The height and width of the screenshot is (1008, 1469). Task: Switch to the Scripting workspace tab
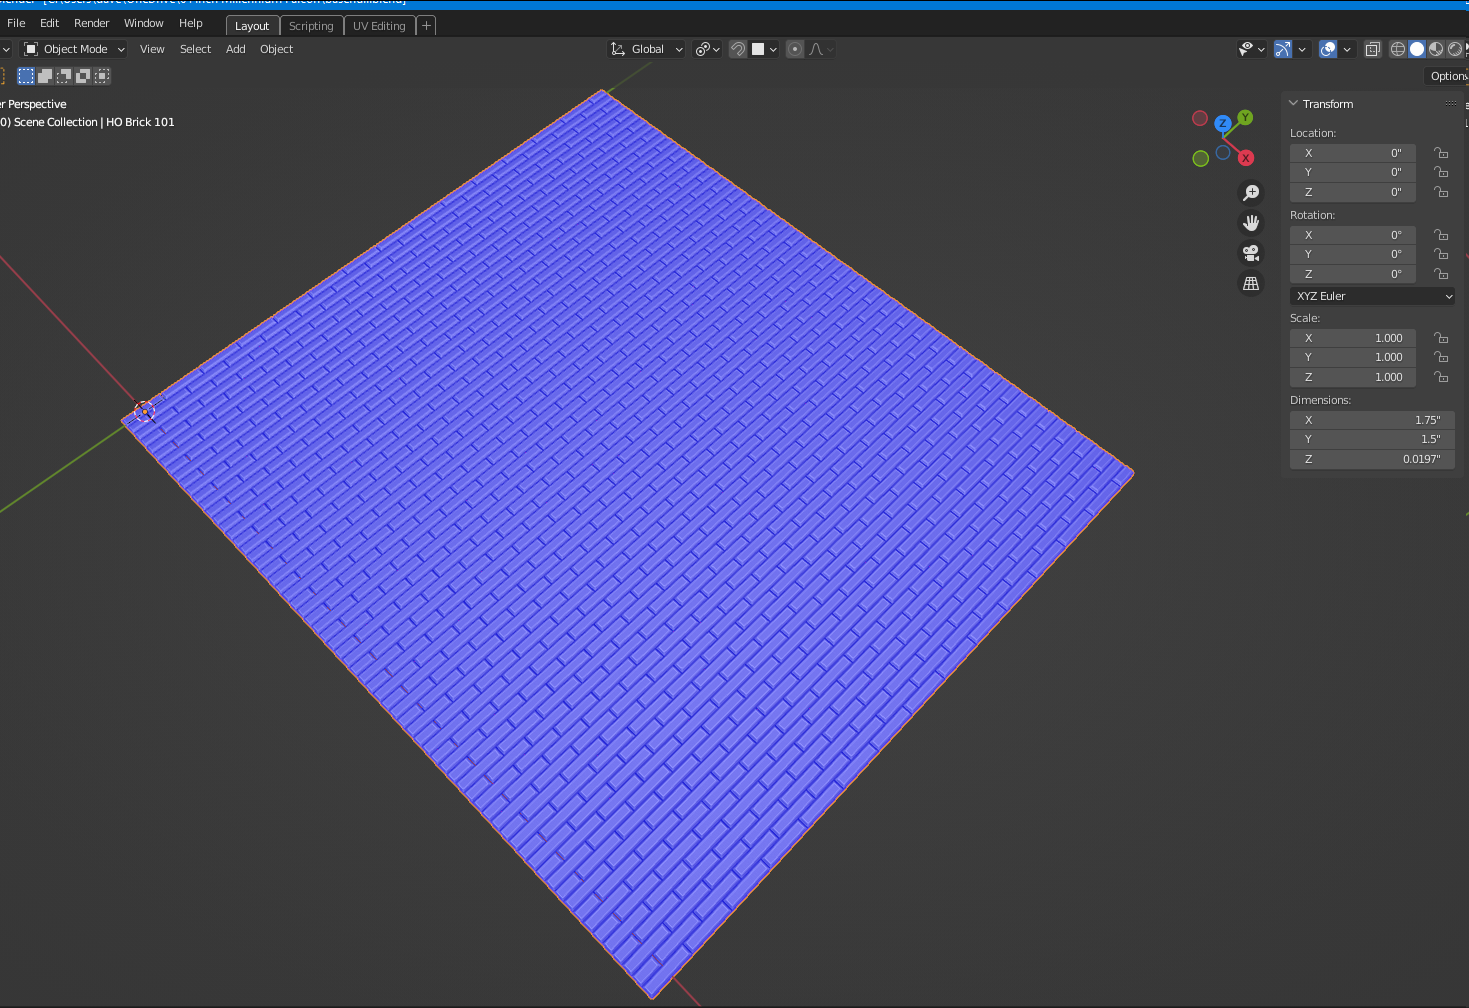[311, 26]
